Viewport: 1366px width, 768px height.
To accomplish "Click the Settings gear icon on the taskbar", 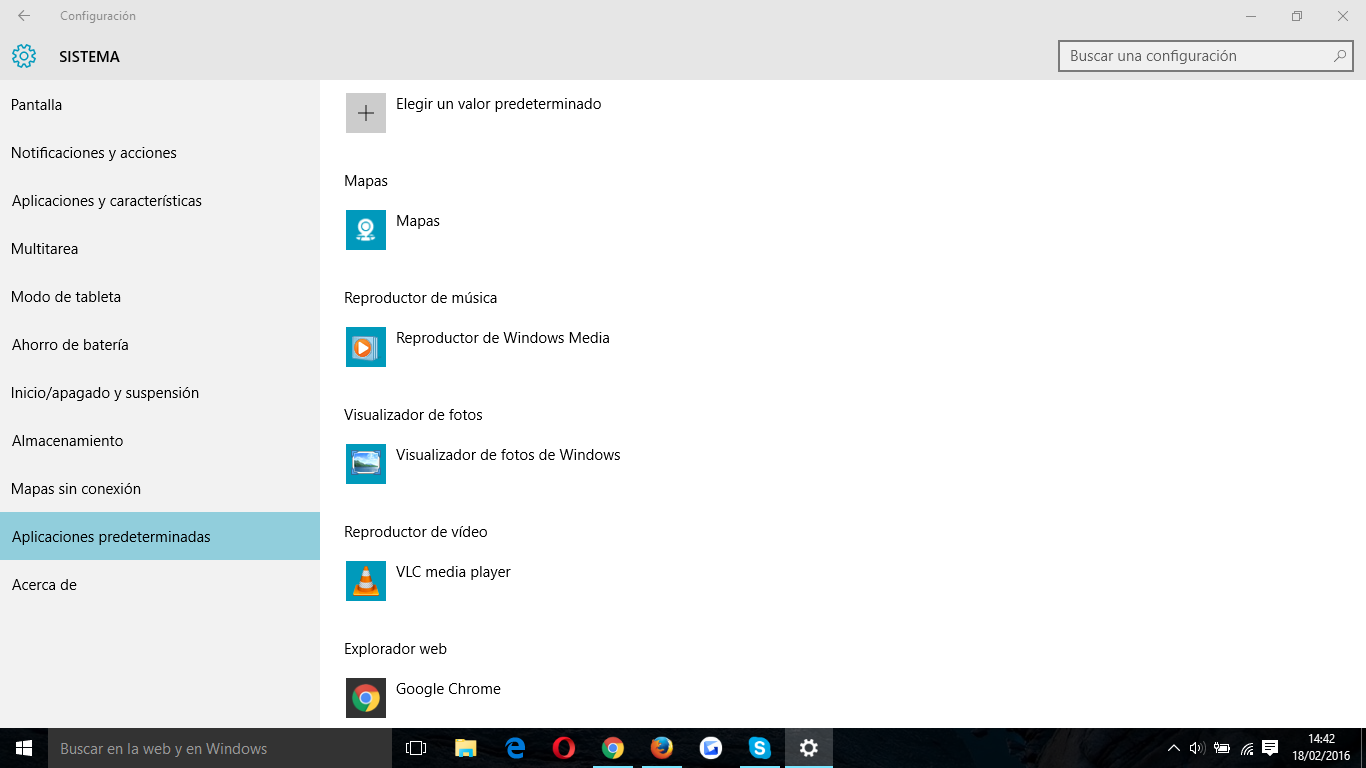I will pos(809,748).
